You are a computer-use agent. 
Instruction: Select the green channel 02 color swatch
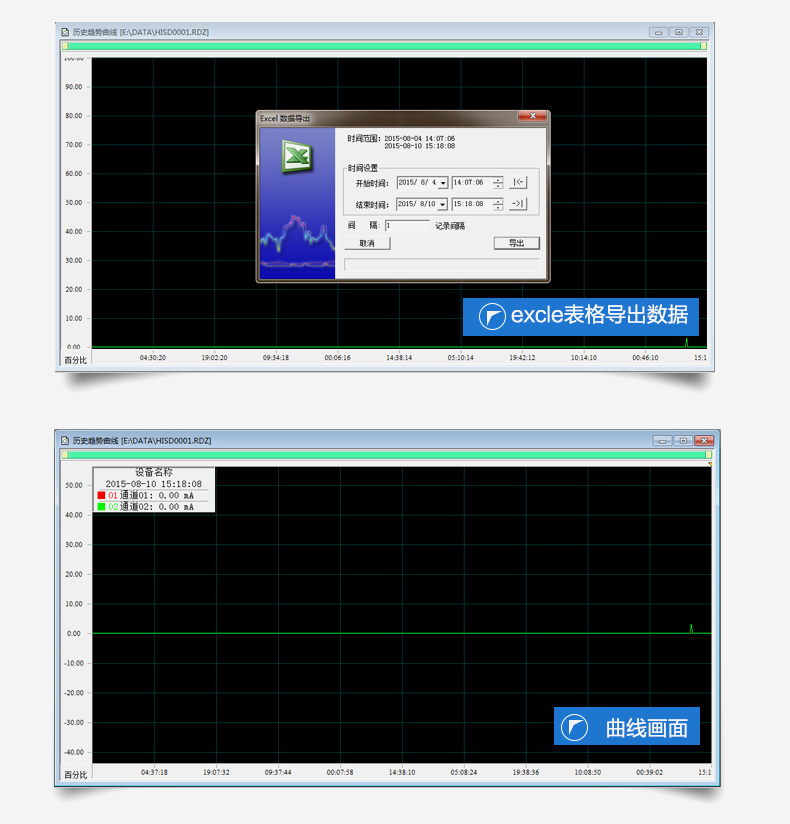pyautogui.click(x=101, y=507)
